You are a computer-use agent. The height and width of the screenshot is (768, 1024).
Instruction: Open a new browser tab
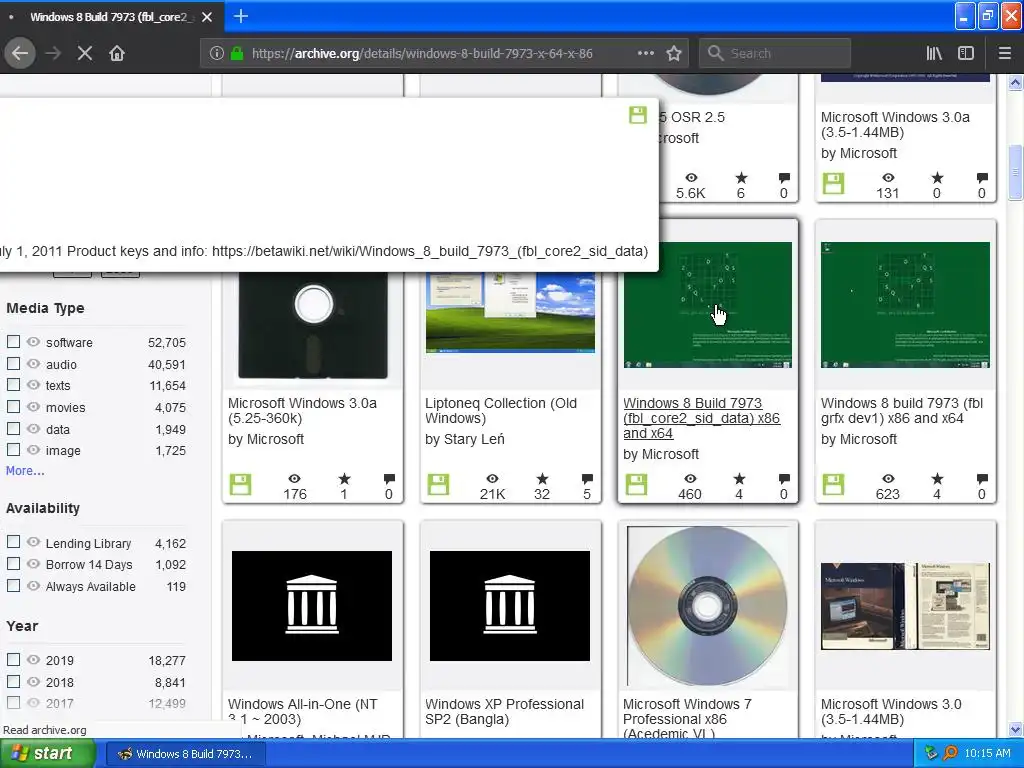(240, 16)
